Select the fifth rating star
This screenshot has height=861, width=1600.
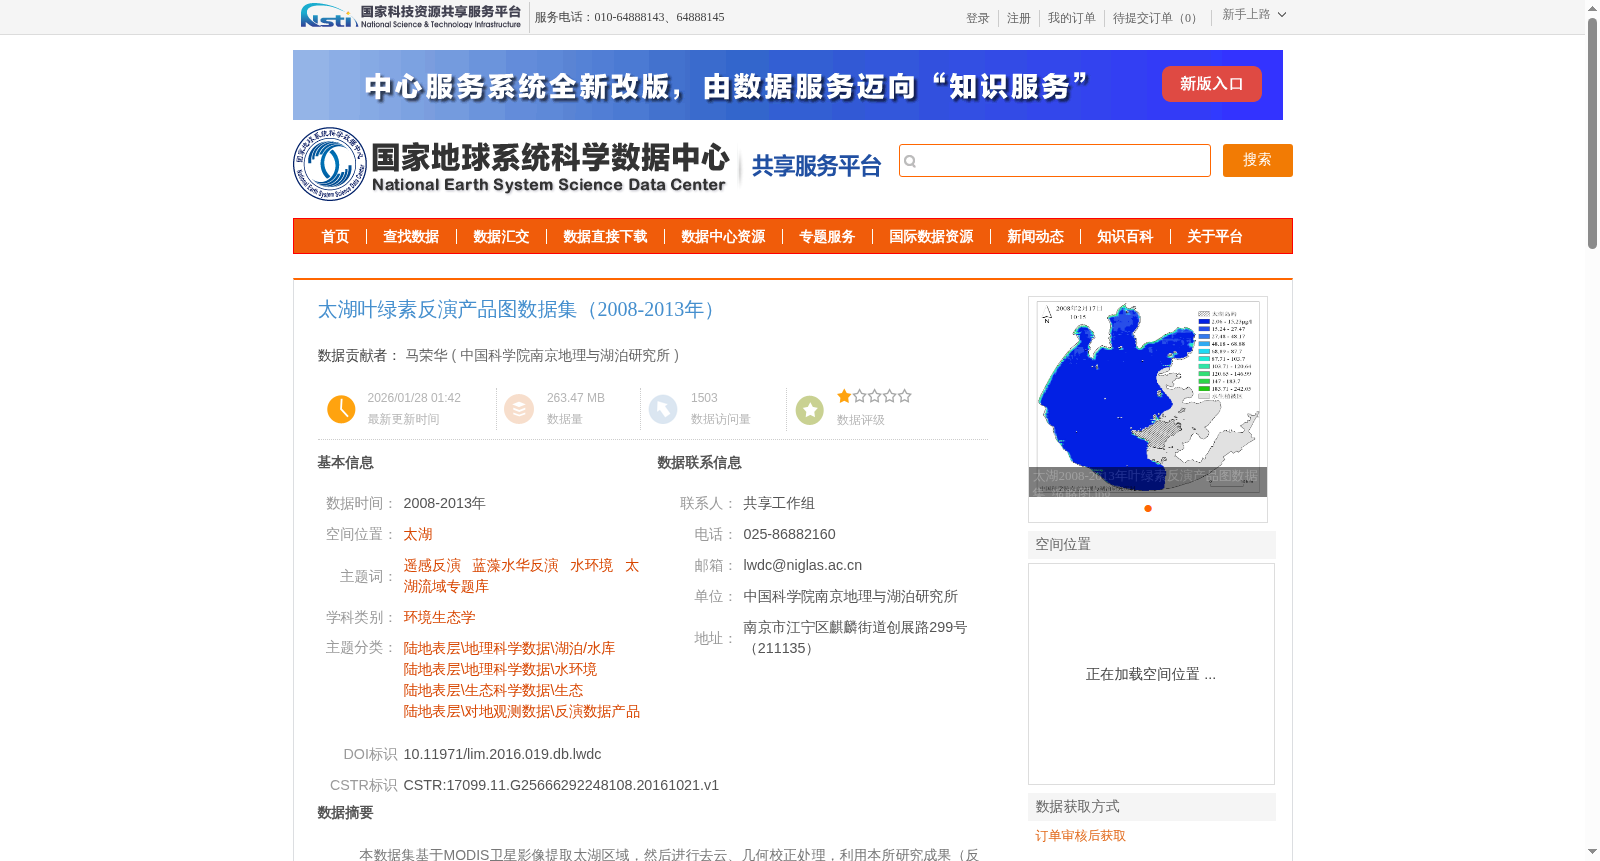click(904, 396)
